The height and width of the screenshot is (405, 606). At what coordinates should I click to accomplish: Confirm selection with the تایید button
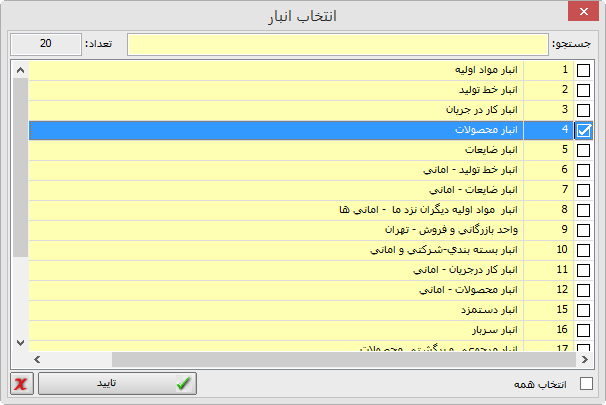click(117, 383)
